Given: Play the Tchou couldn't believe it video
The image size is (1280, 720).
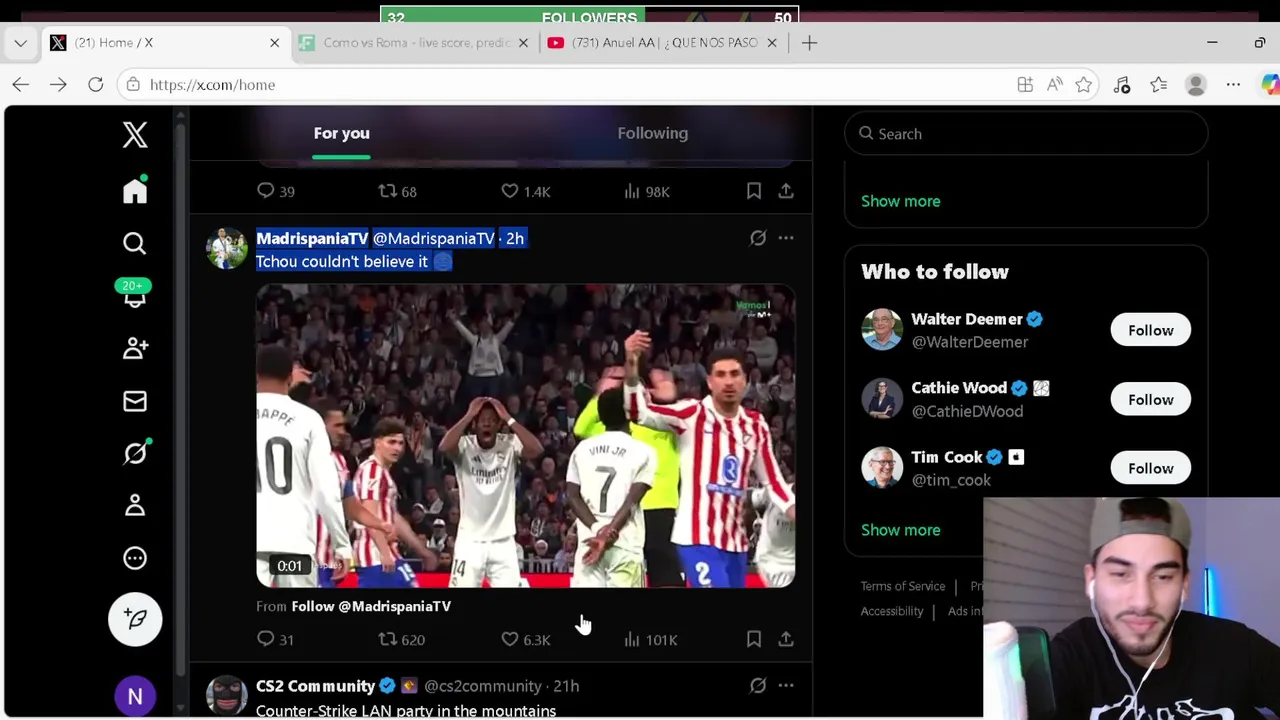Looking at the screenshot, I should pyautogui.click(x=526, y=435).
